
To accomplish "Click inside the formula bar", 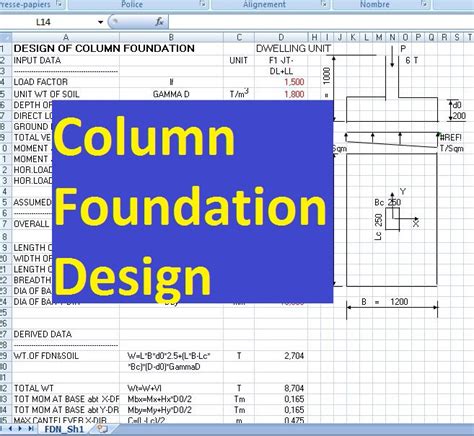I will [x=320, y=22].
